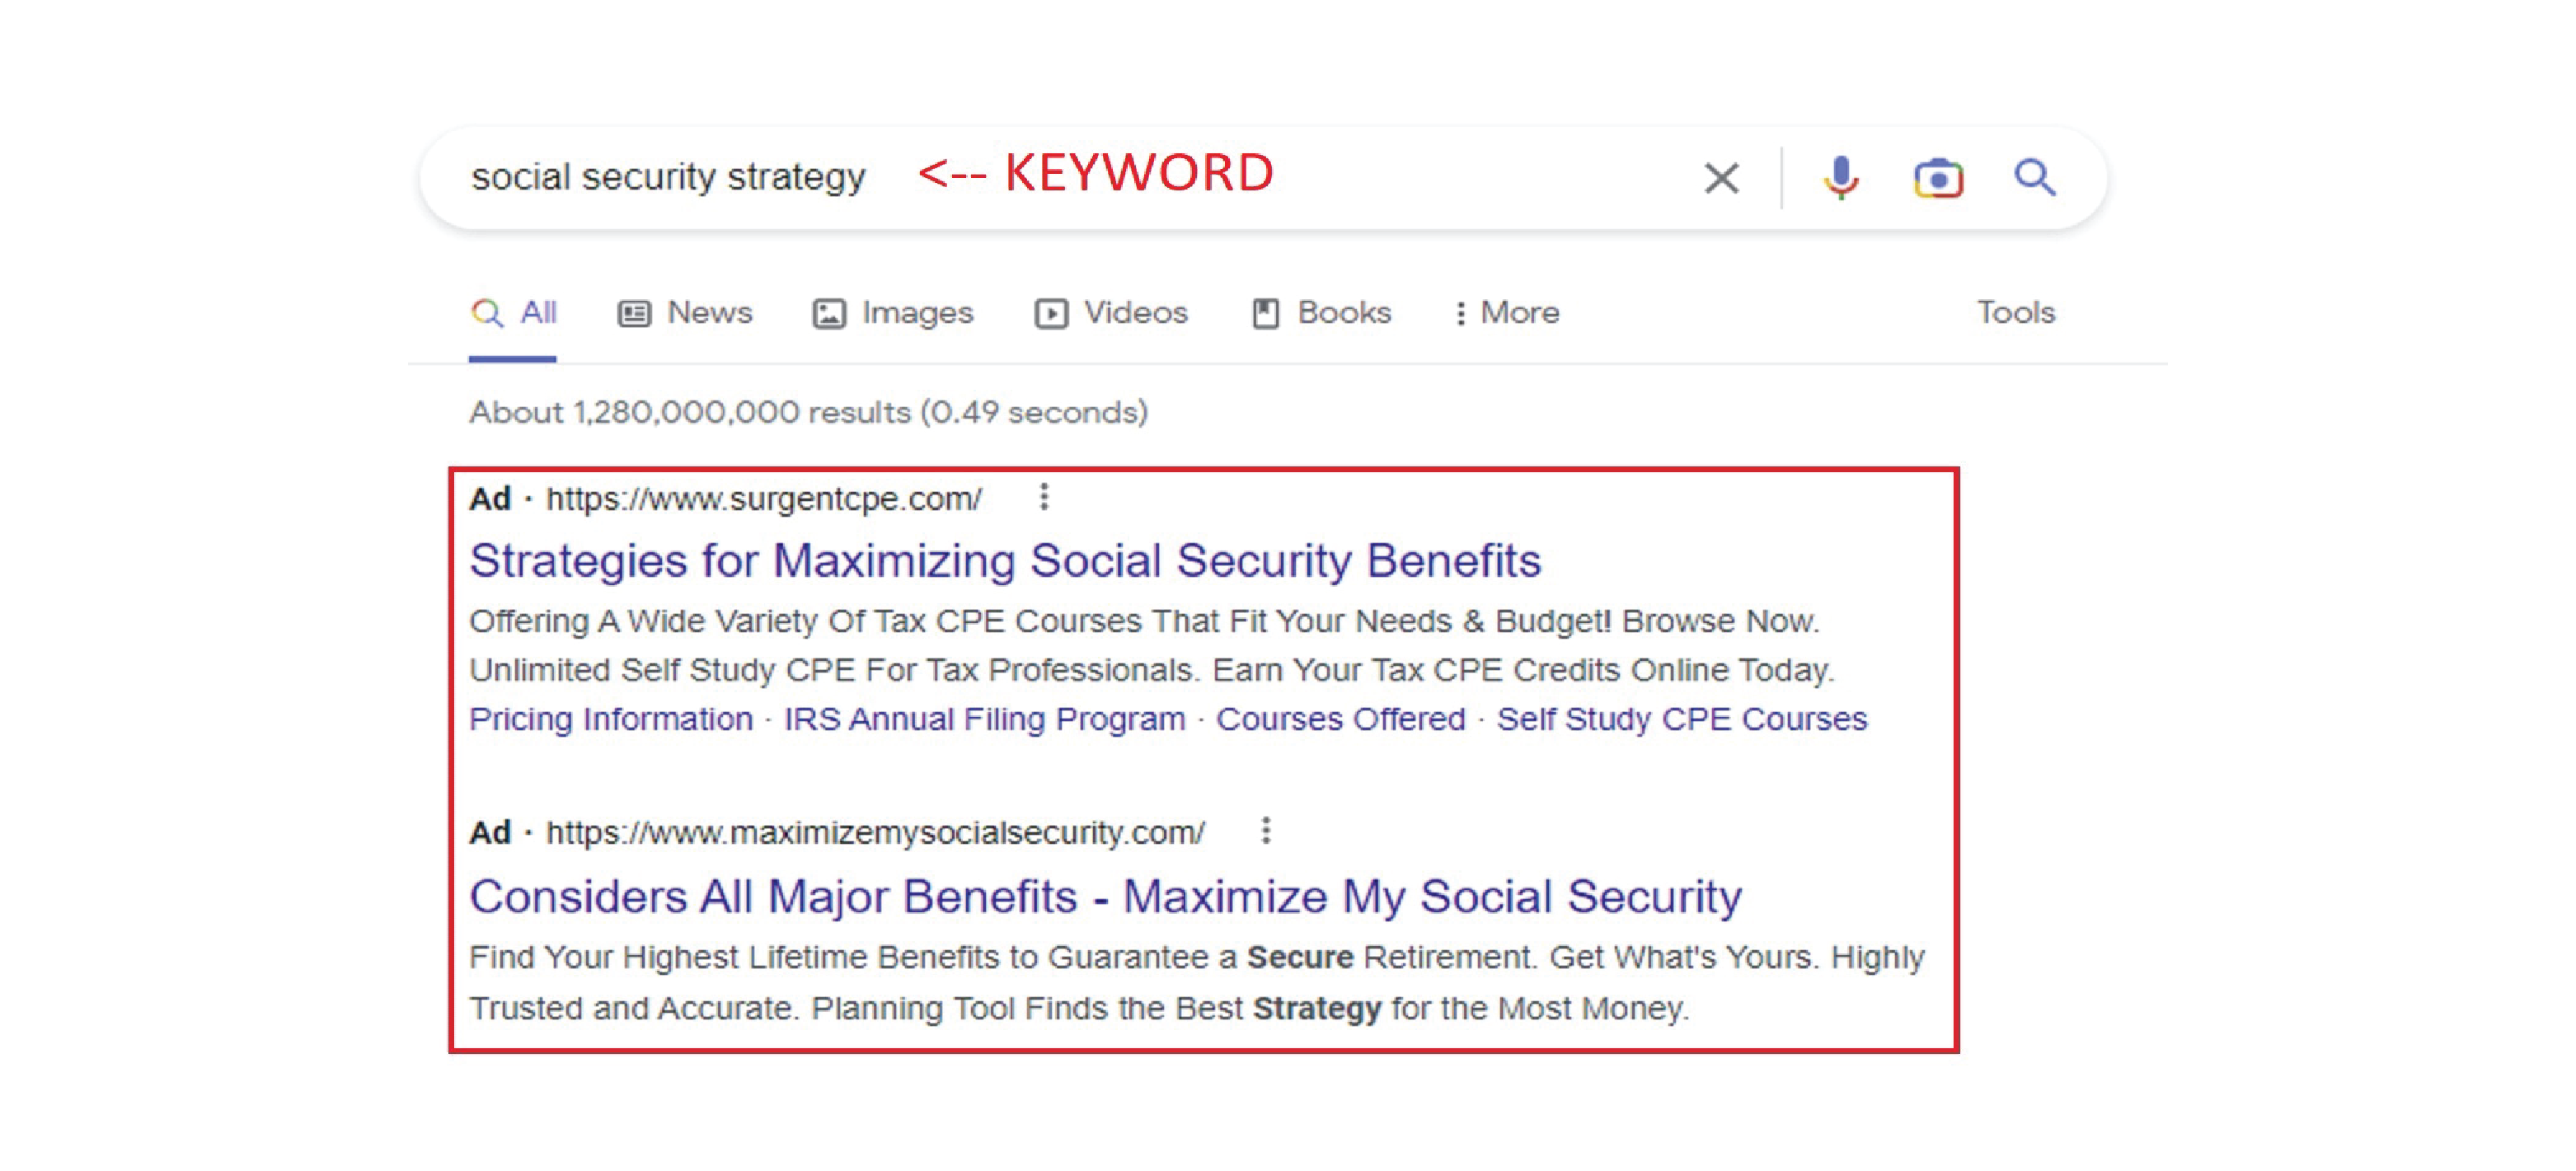
Task: Follow the IRS Annual Filing Program sitelink
Action: 984,719
